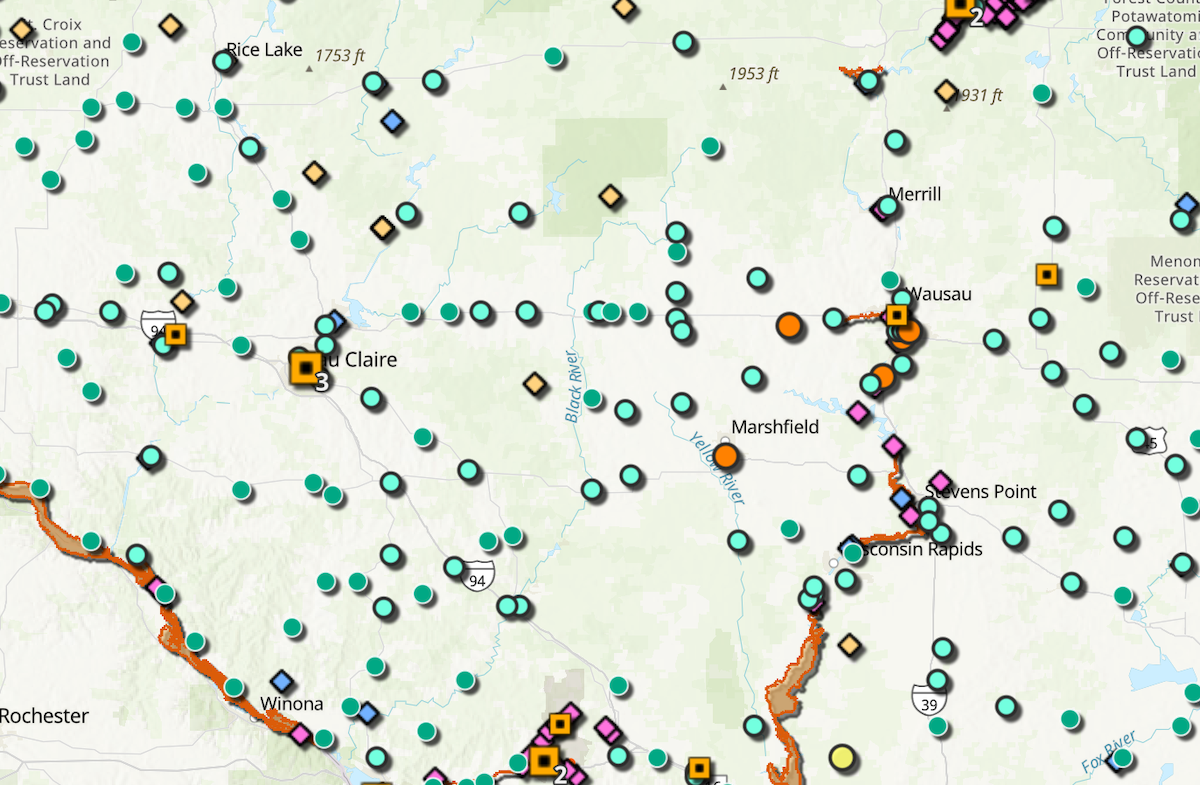Select the 1953 ft elevation label
This screenshot has width=1200, height=785.
[753, 74]
